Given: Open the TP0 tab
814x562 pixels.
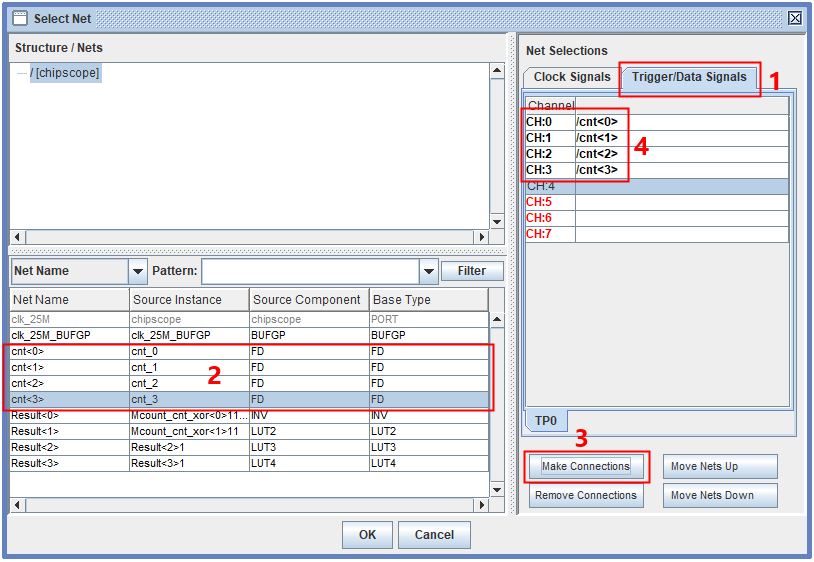Looking at the screenshot, I should [x=545, y=421].
